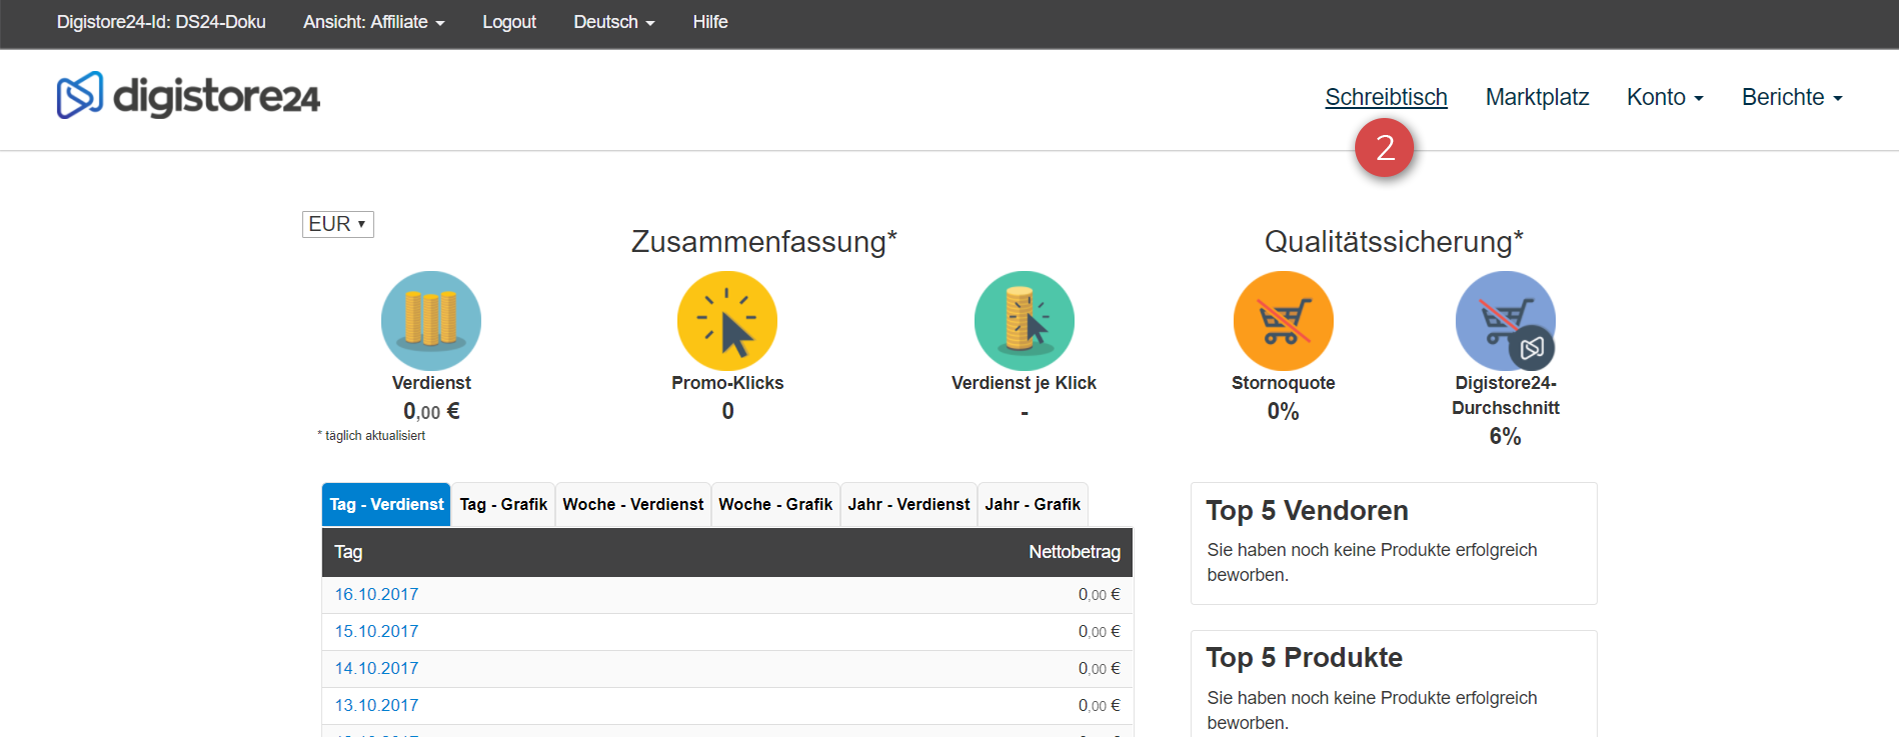
Task: Switch to the Jahr - Grafik tab
Action: pos(1032,504)
